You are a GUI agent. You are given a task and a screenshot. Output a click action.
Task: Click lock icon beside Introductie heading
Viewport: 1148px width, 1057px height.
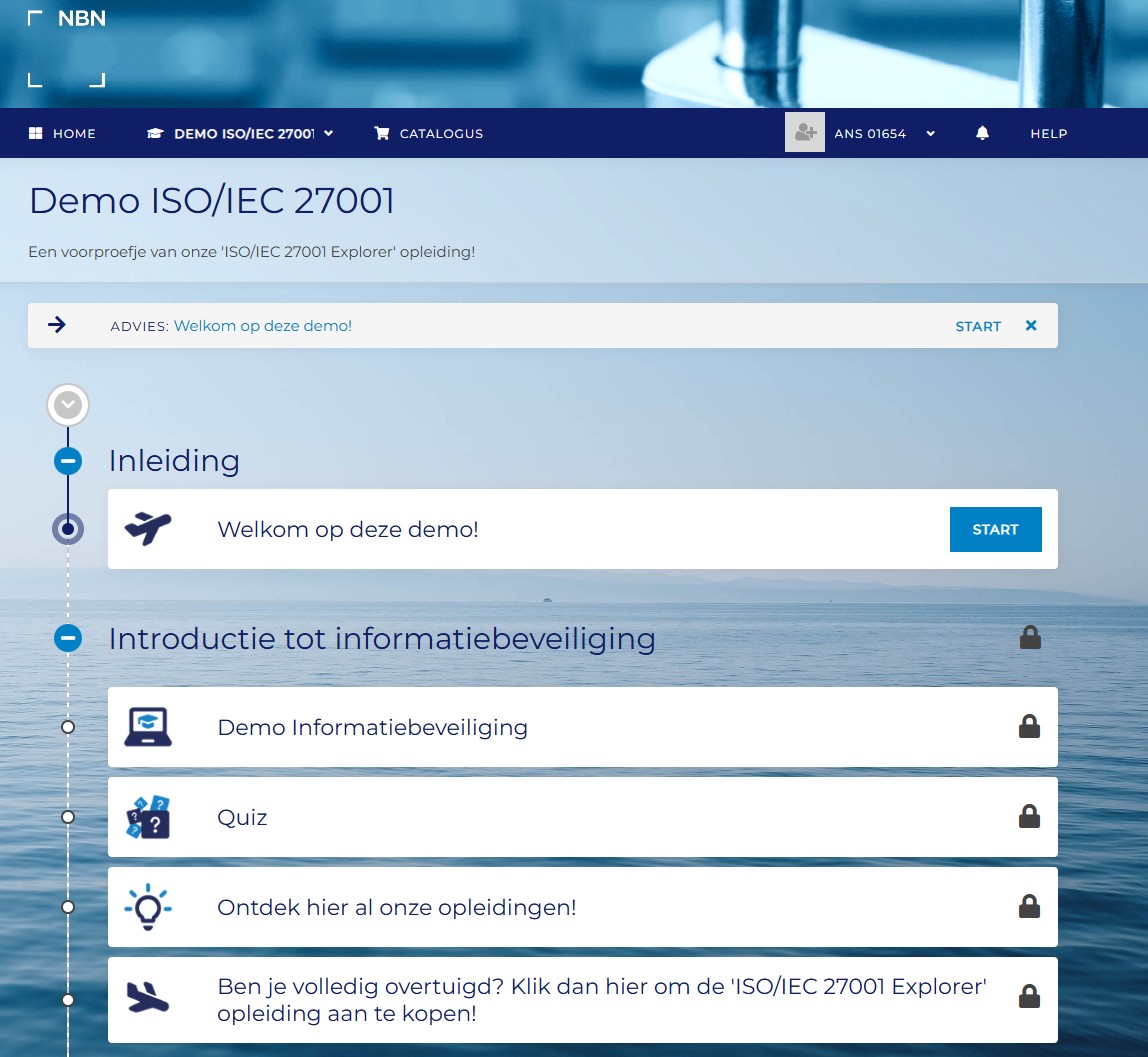click(x=1030, y=638)
